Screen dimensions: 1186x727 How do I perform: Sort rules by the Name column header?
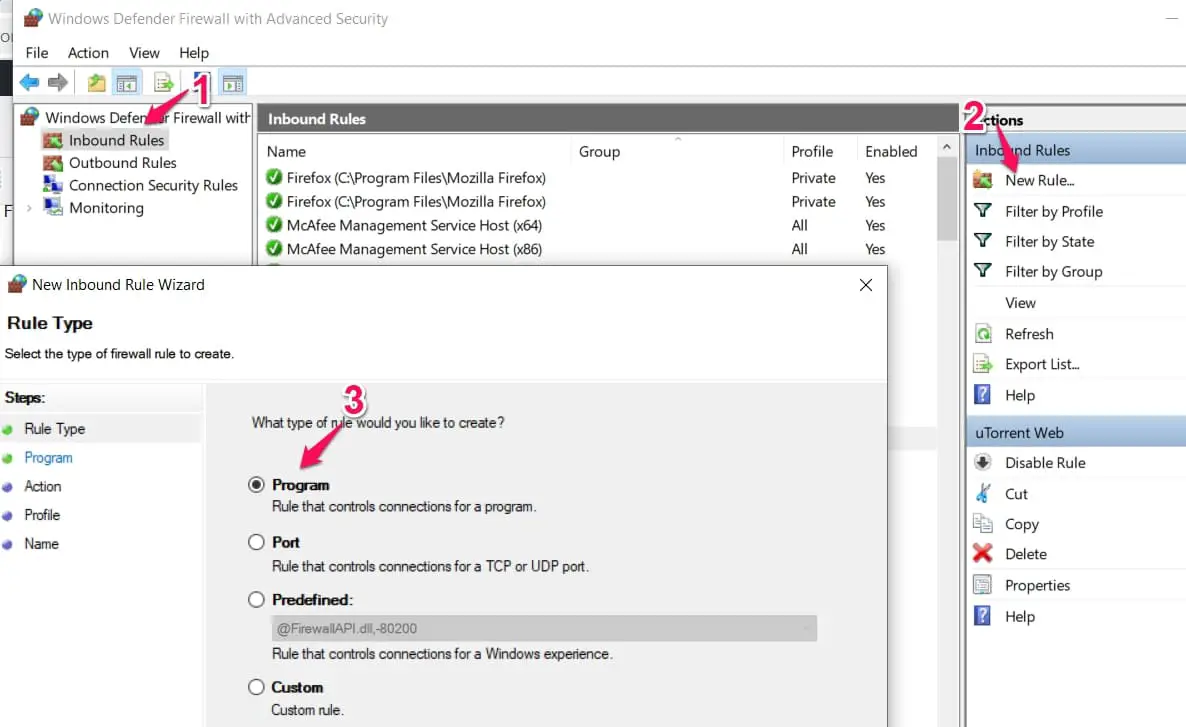(286, 151)
